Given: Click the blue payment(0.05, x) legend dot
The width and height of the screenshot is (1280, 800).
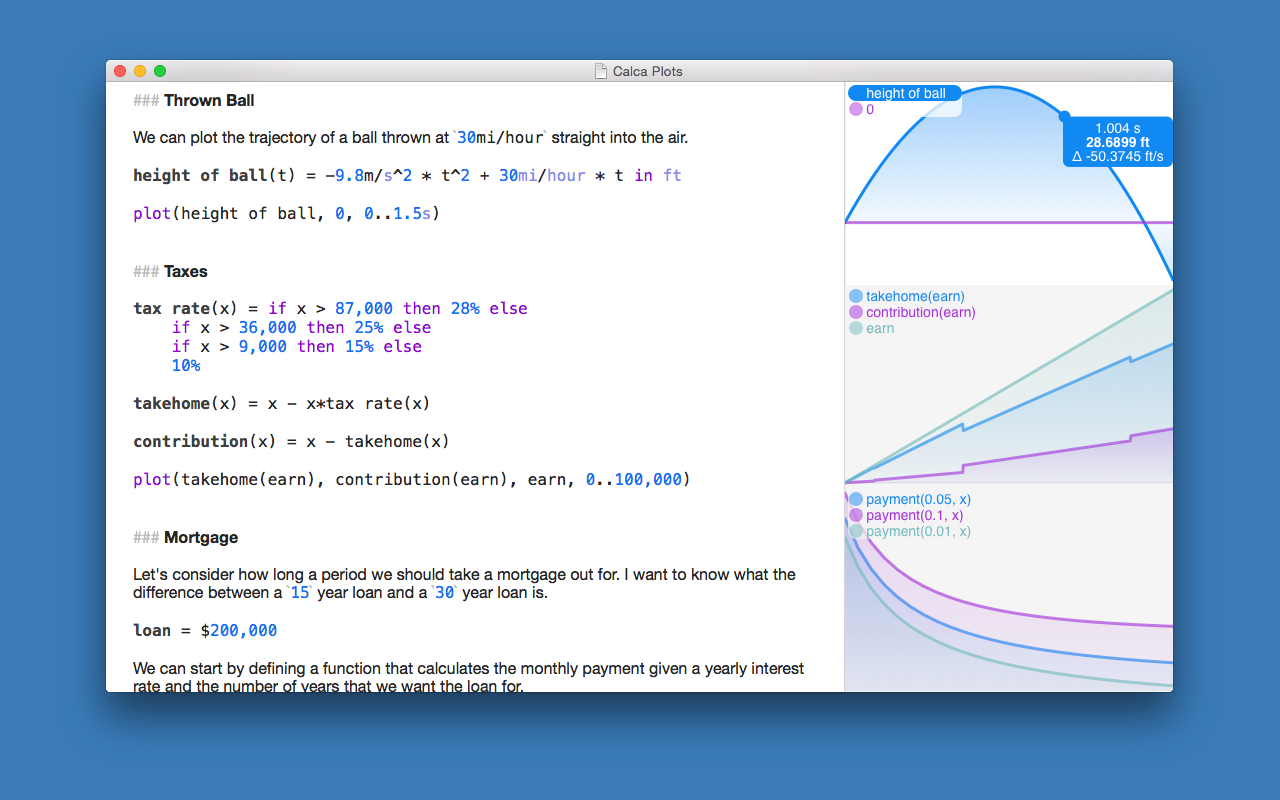Looking at the screenshot, I should [855, 499].
